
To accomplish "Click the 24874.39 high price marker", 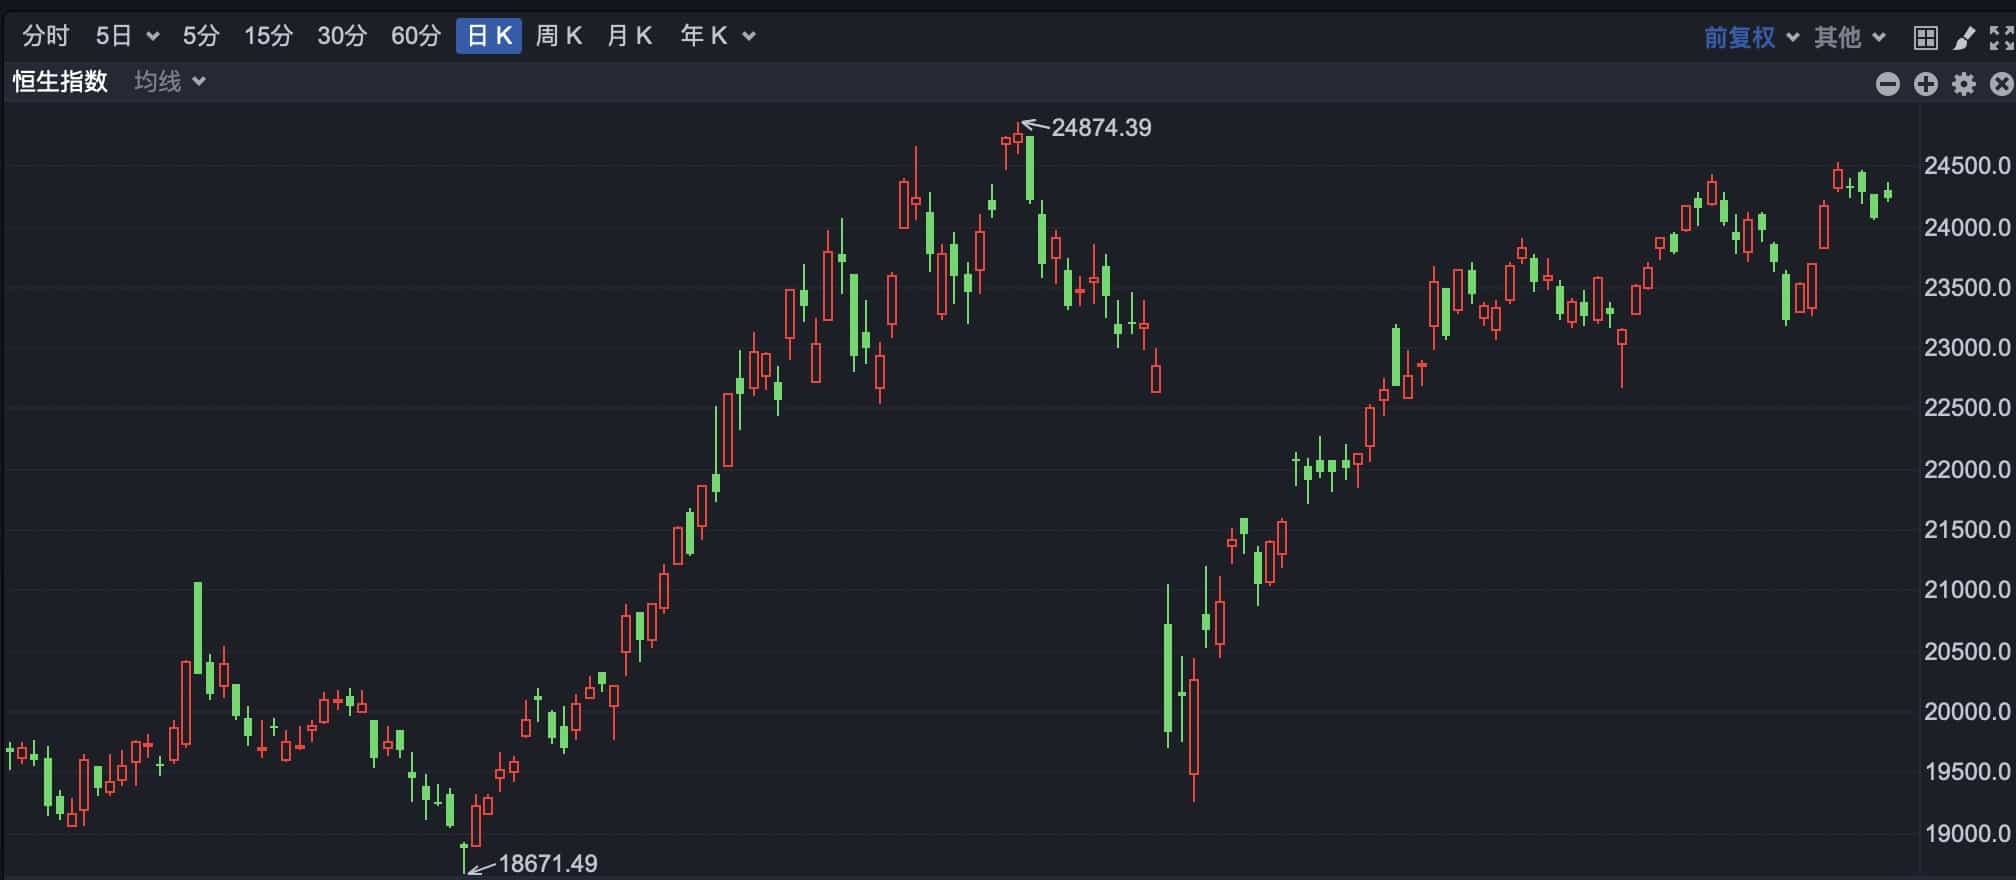I will click(x=1100, y=128).
